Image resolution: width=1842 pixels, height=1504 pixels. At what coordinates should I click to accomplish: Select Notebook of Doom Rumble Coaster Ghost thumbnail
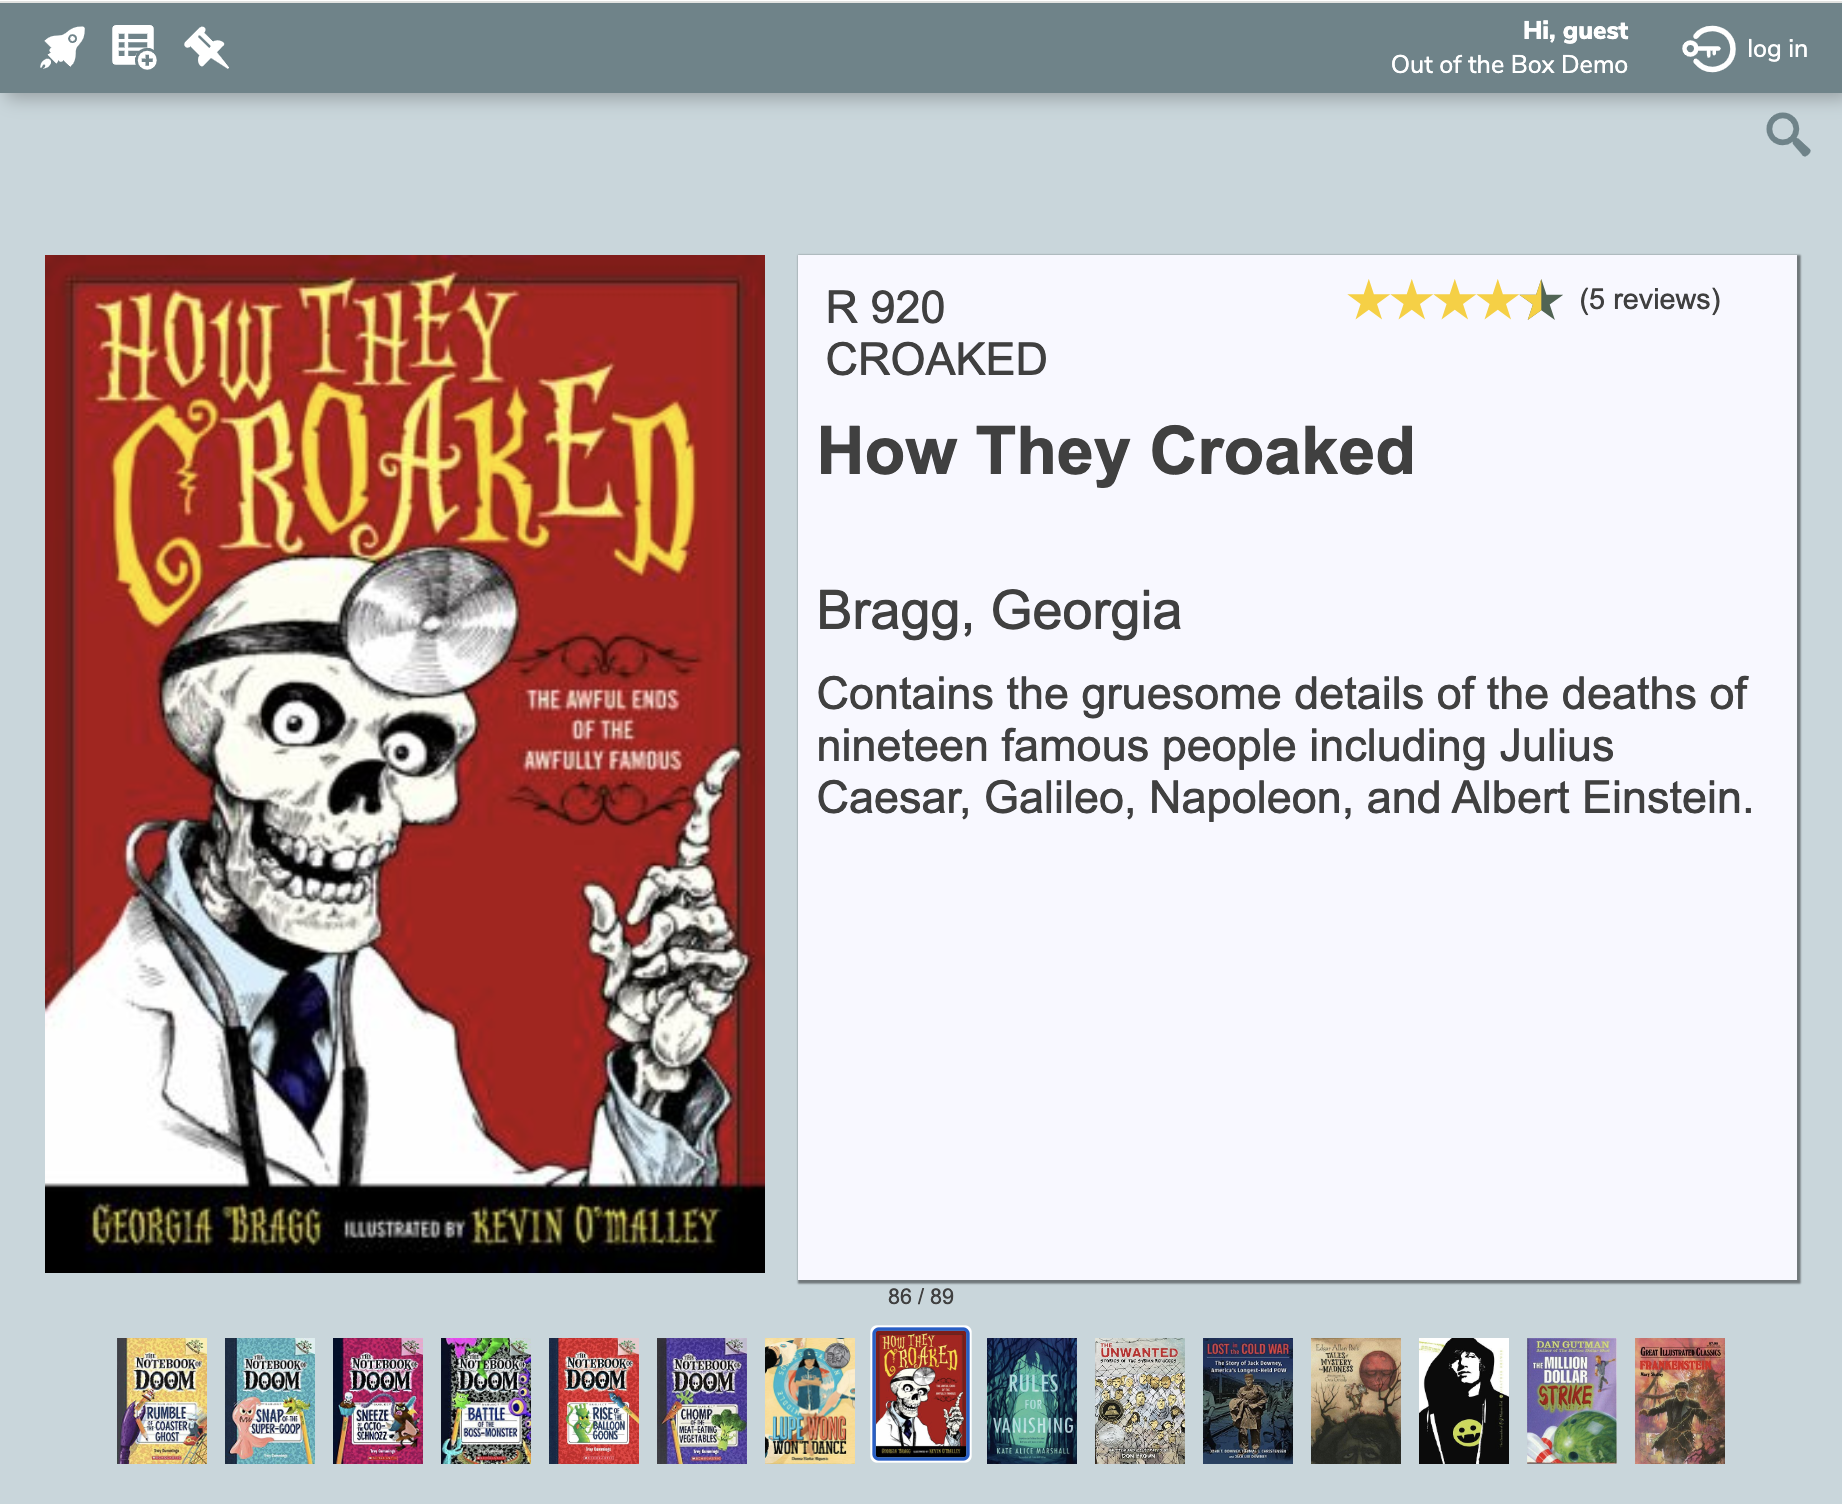point(162,1401)
